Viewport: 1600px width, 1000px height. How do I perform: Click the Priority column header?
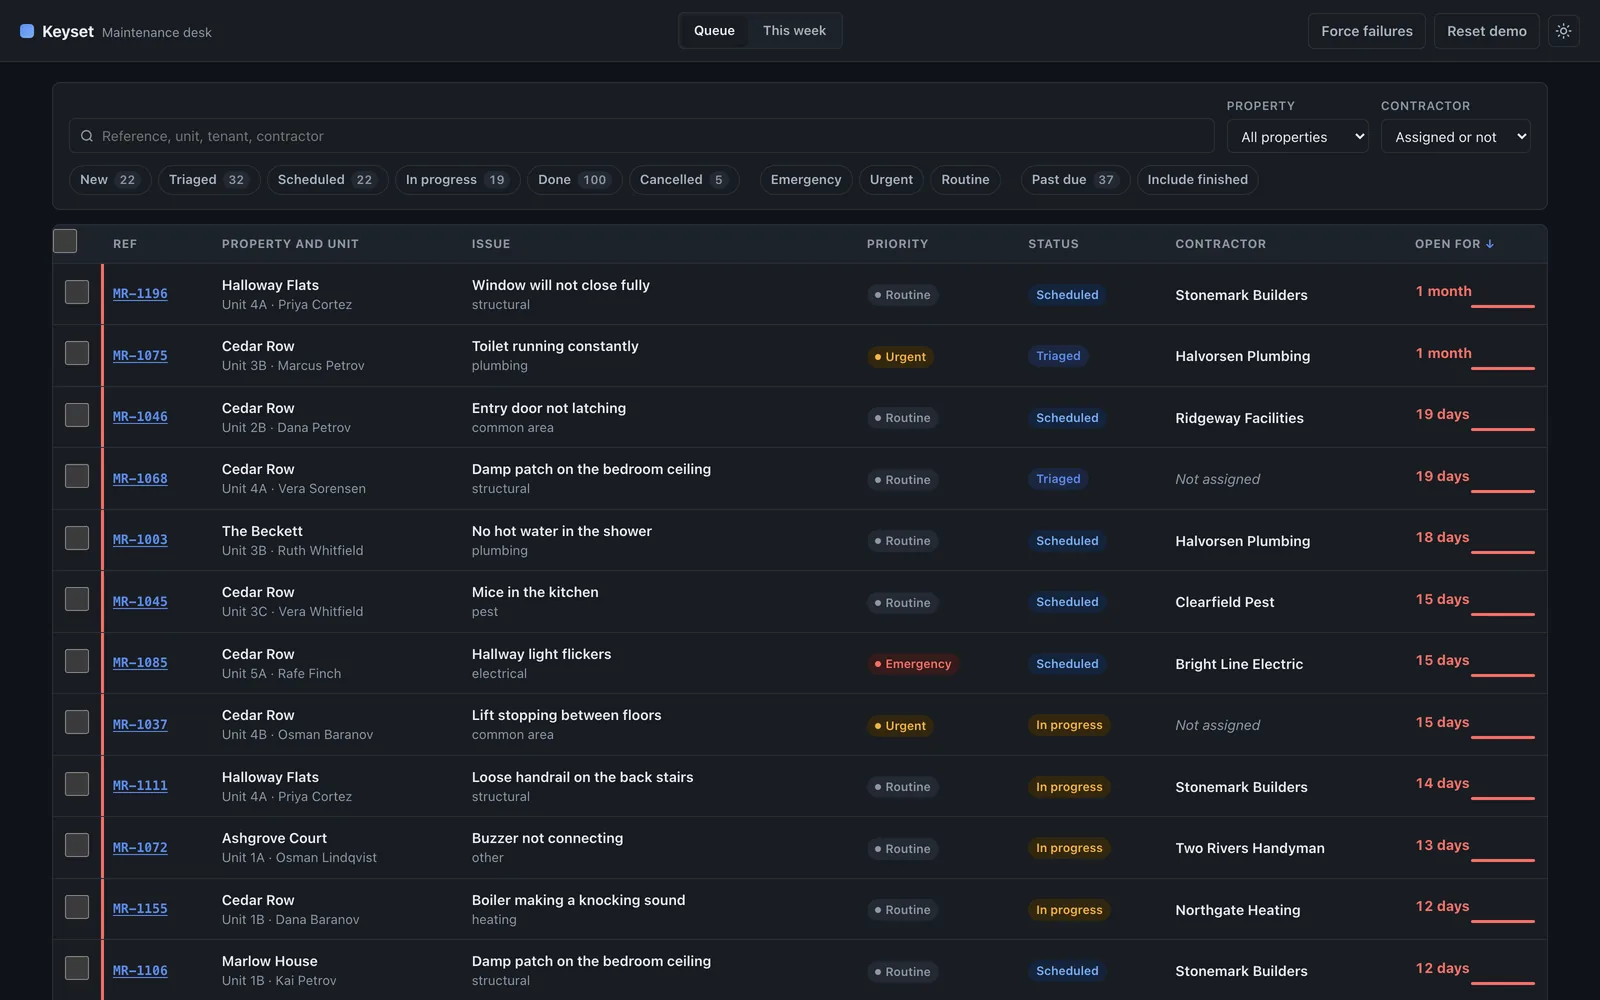897,244
